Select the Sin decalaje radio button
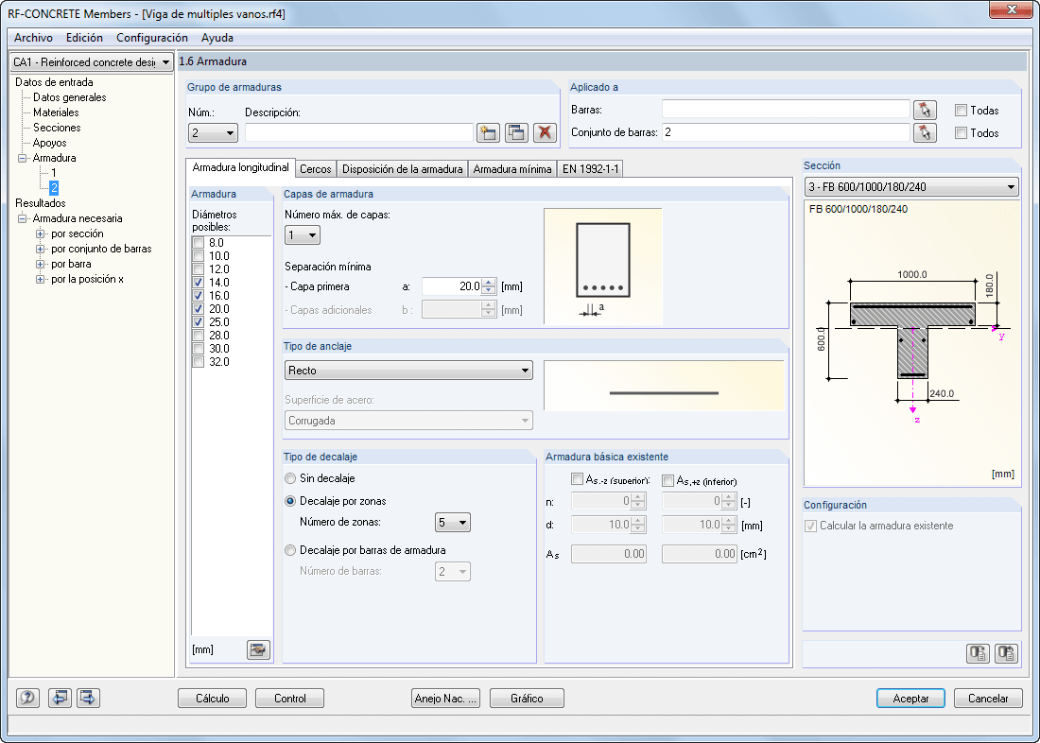This screenshot has height=743, width=1040. pyautogui.click(x=290, y=478)
